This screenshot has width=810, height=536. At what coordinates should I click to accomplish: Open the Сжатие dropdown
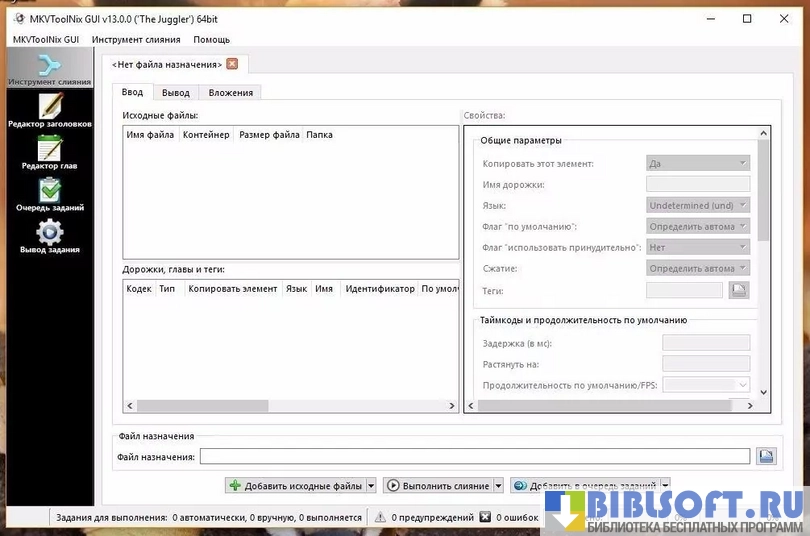coord(698,268)
